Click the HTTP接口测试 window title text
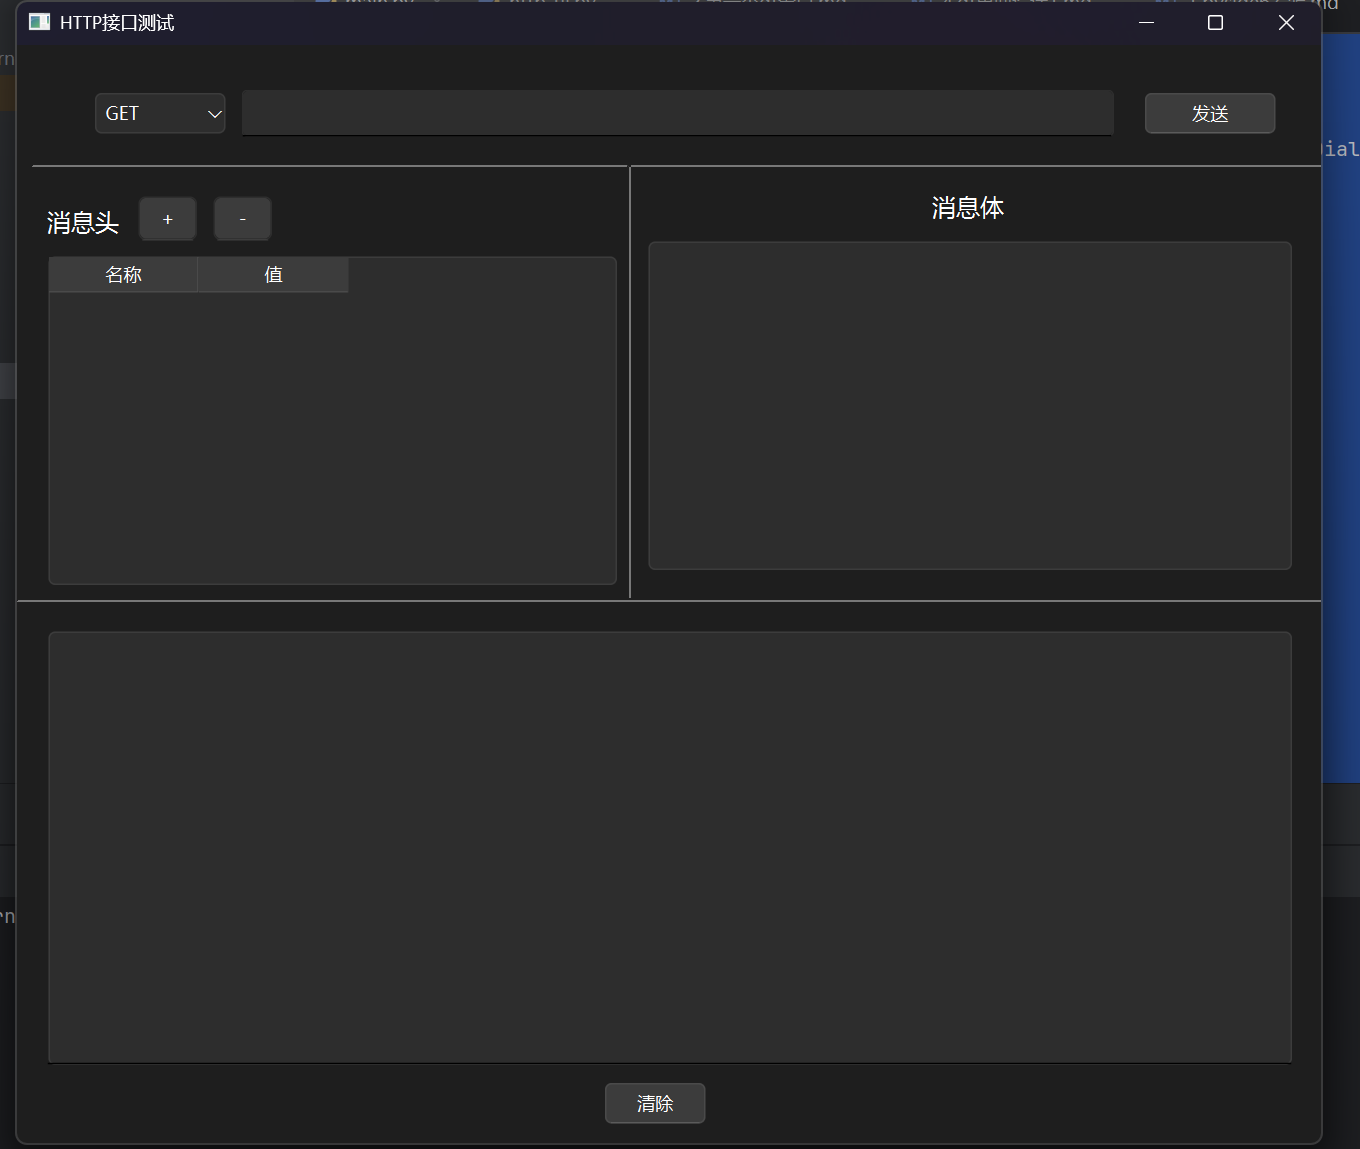1360x1149 pixels. pyautogui.click(x=117, y=22)
